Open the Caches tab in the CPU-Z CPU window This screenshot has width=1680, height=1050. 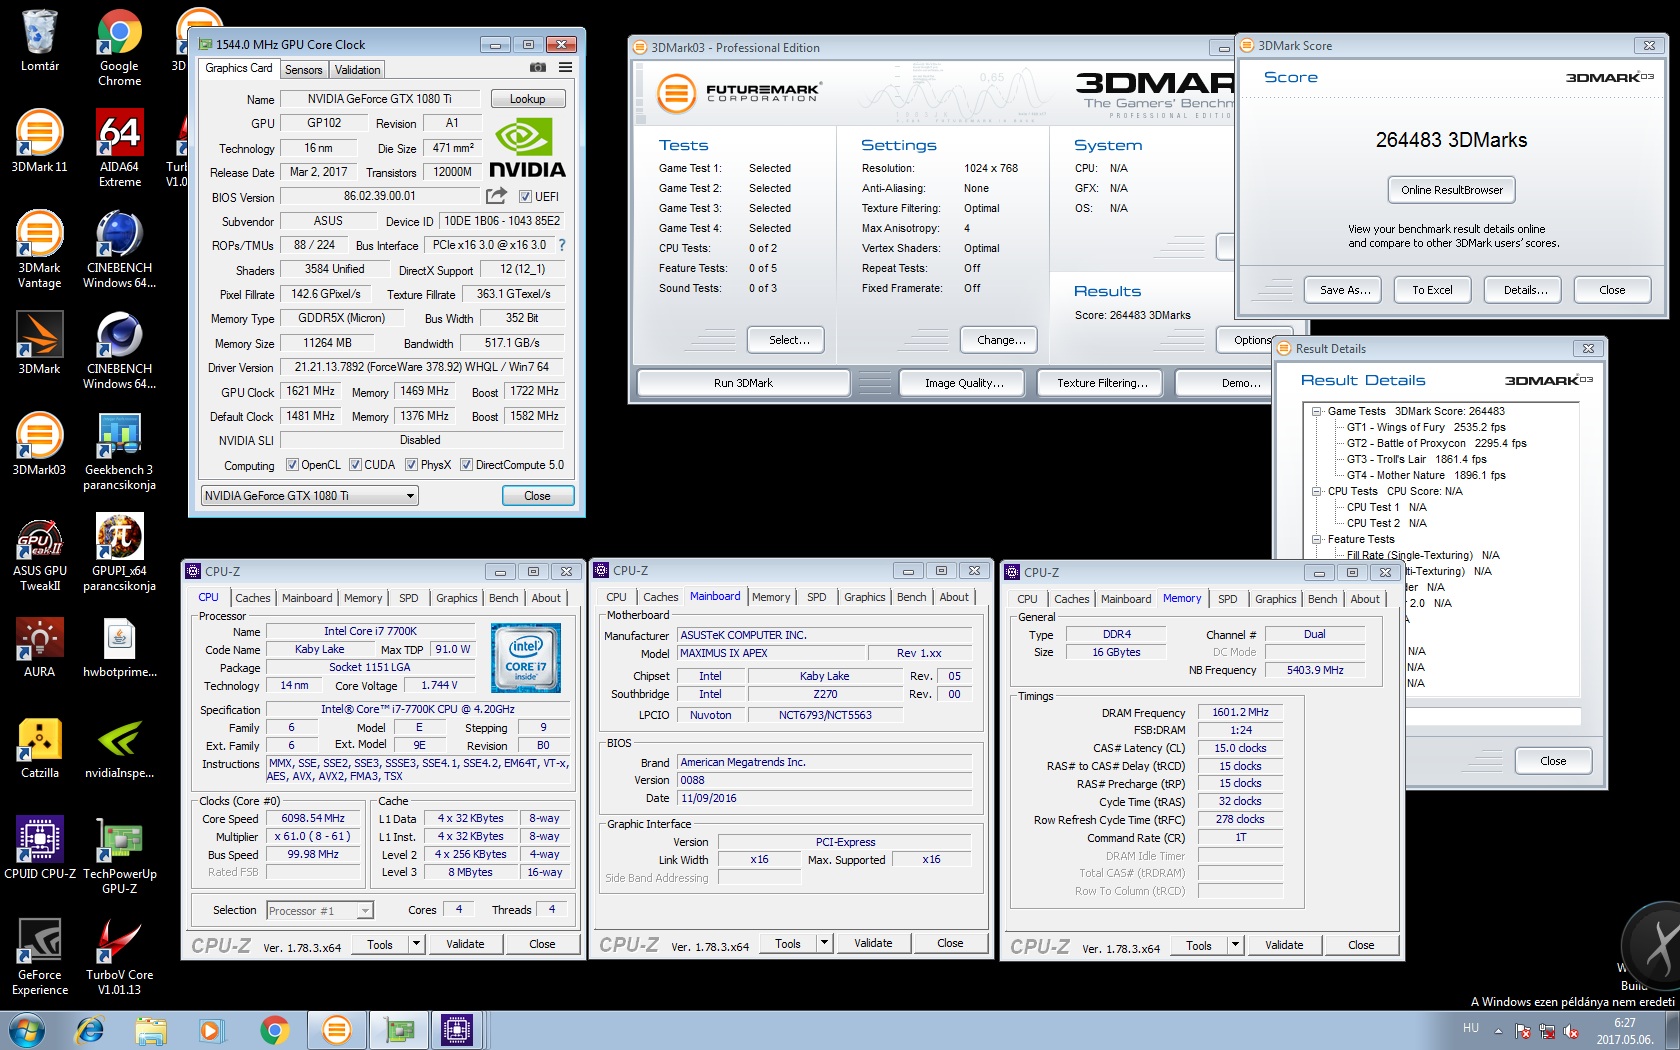[x=253, y=598]
